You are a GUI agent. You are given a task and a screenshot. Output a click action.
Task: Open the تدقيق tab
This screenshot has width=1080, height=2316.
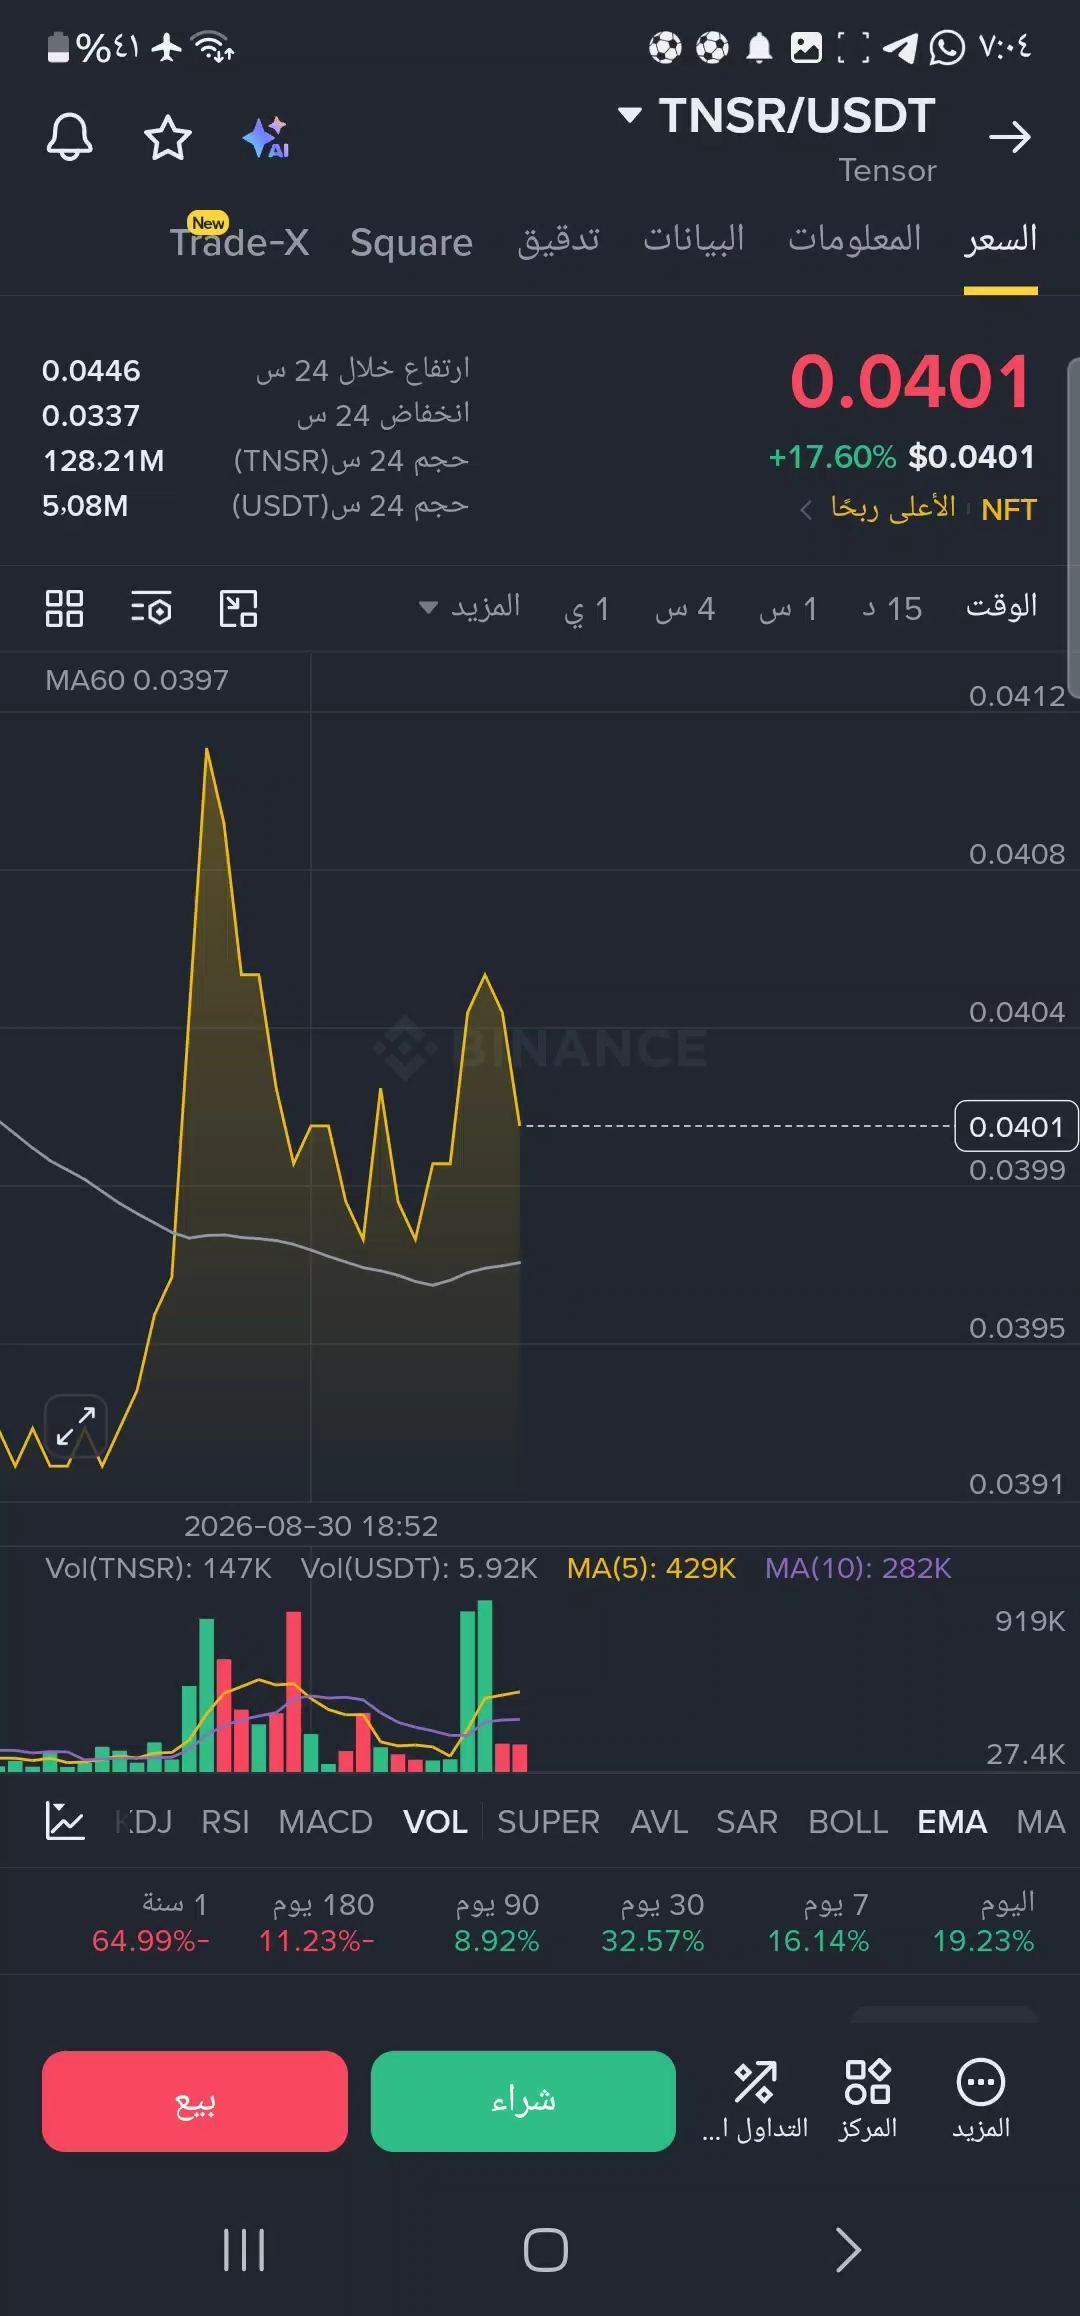tap(558, 240)
